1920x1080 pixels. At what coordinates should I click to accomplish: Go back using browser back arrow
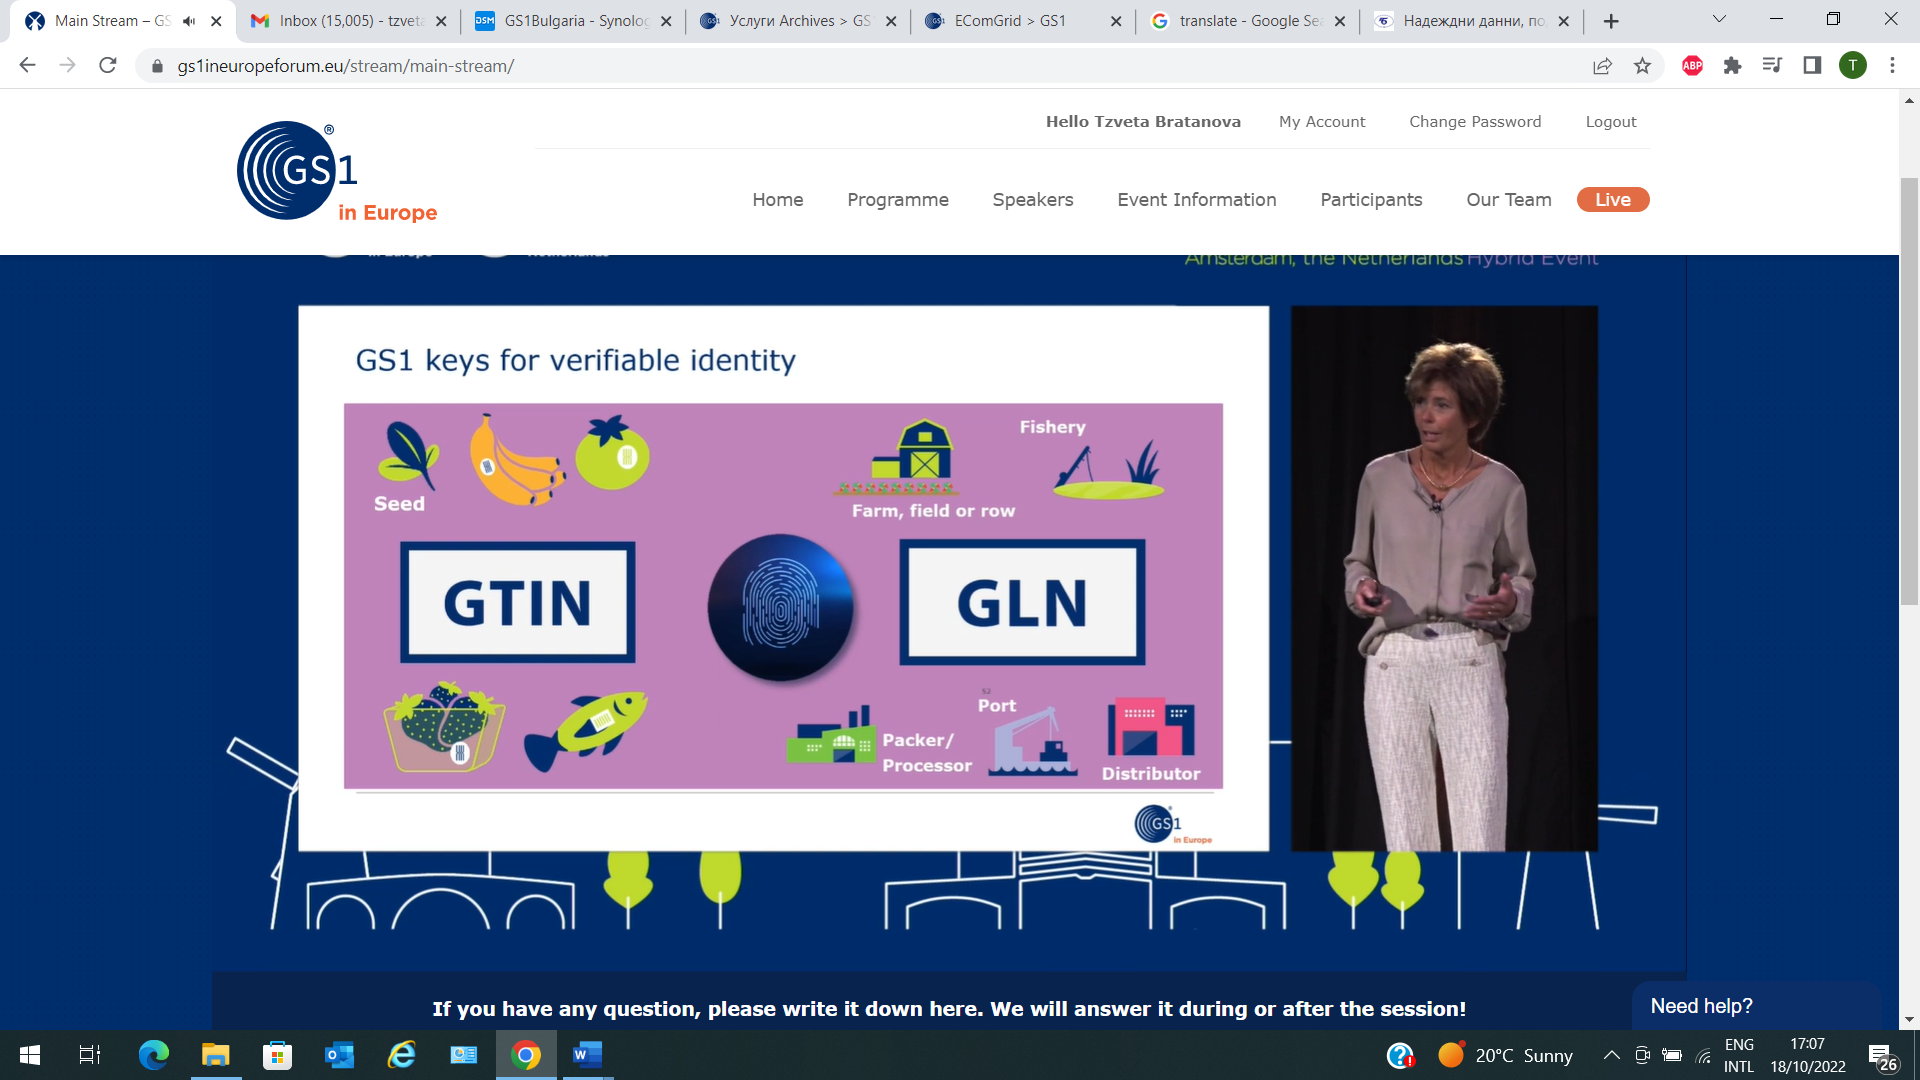pyautogui.click(x=27, y=66)
